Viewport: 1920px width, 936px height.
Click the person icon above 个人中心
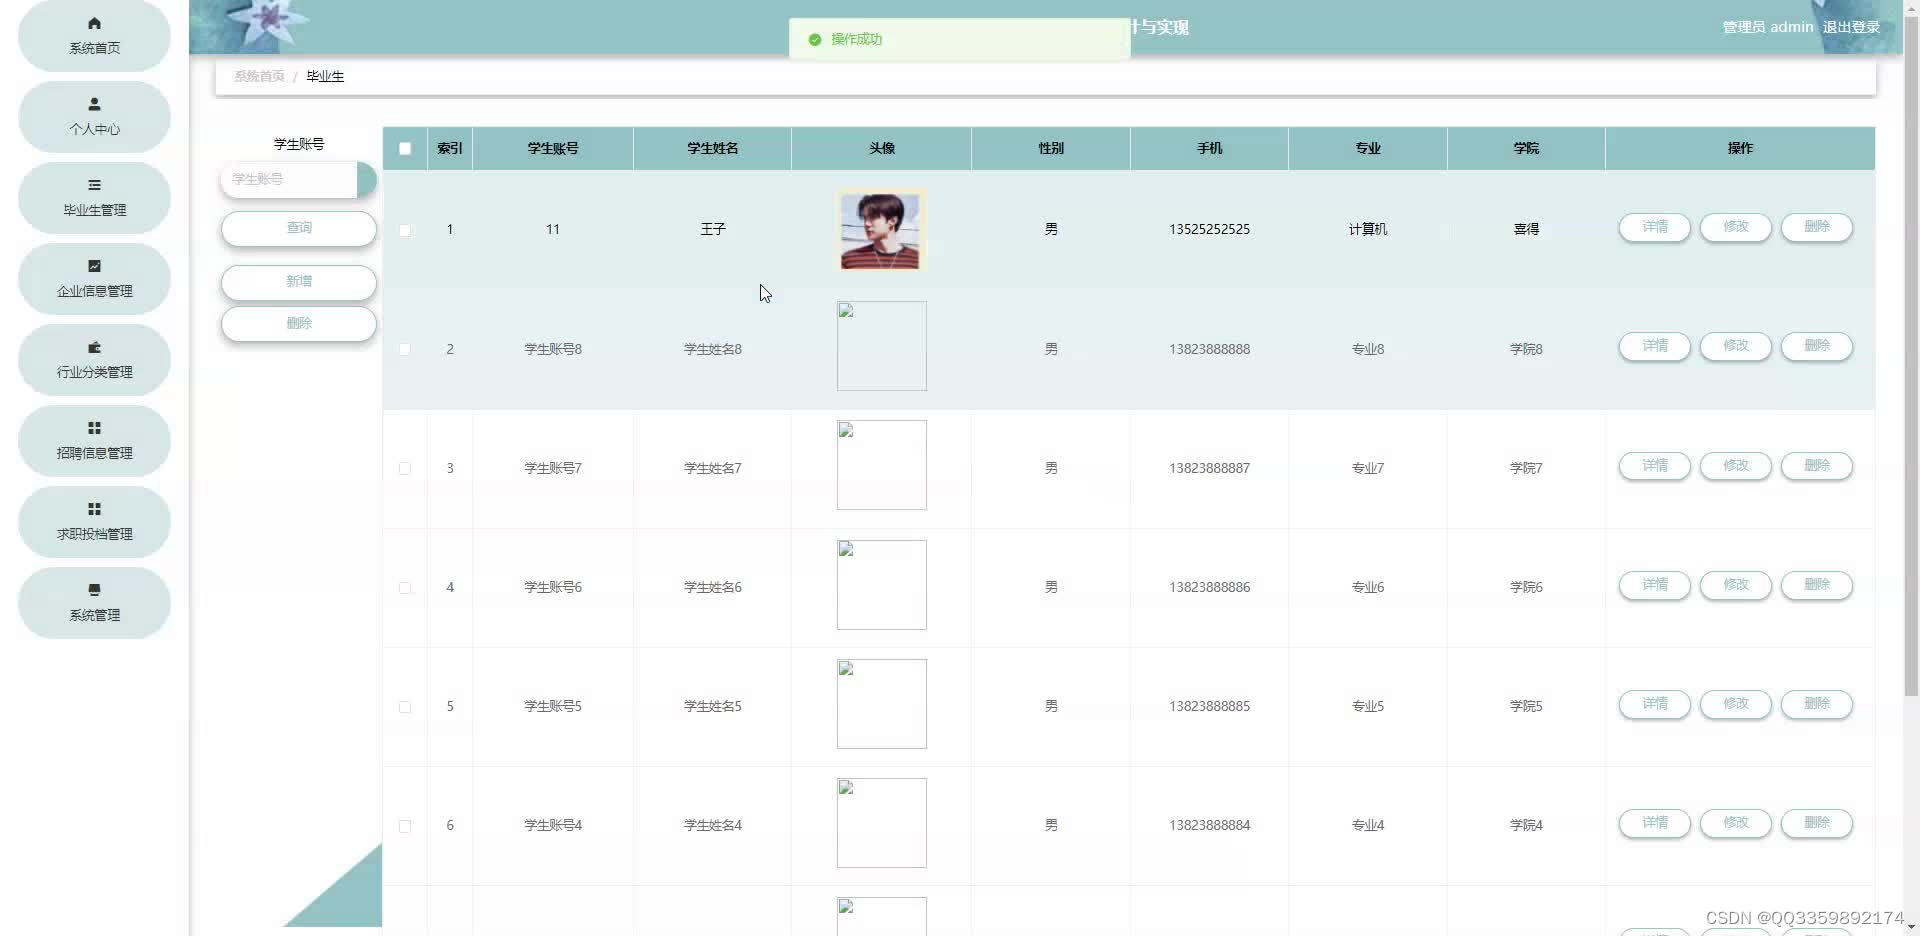click(94, 104)
